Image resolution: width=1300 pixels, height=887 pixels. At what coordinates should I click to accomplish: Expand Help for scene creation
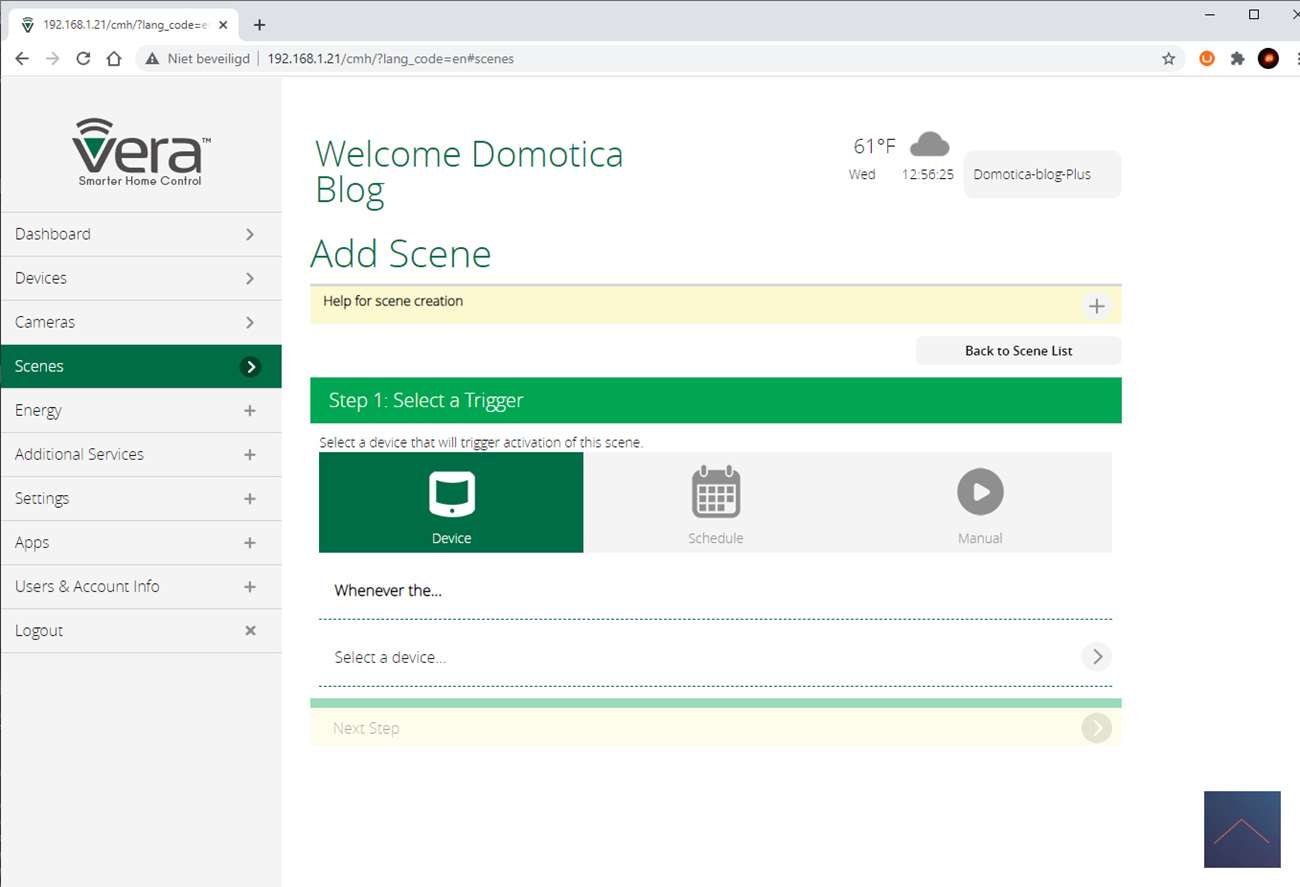[x=1096, y=306]
